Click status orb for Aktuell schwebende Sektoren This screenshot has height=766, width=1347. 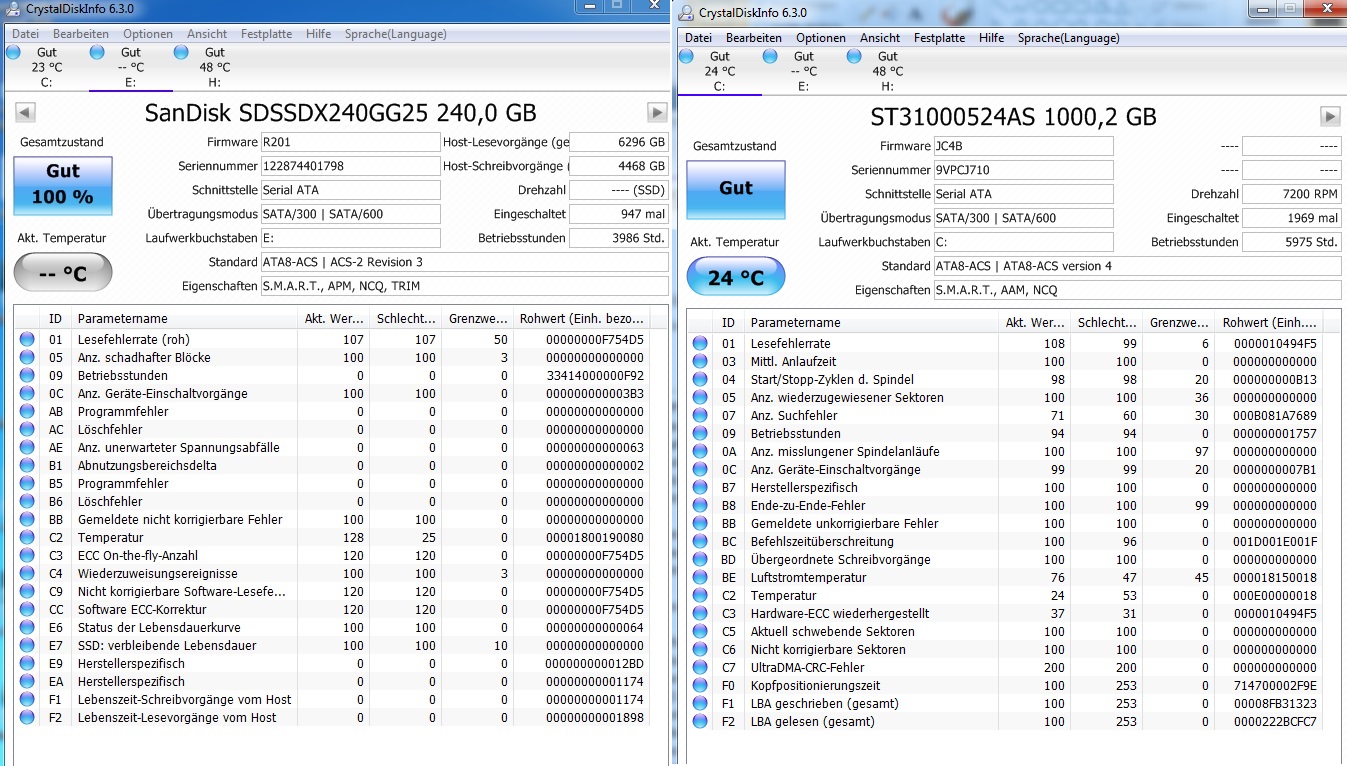[x=700, y=632]
